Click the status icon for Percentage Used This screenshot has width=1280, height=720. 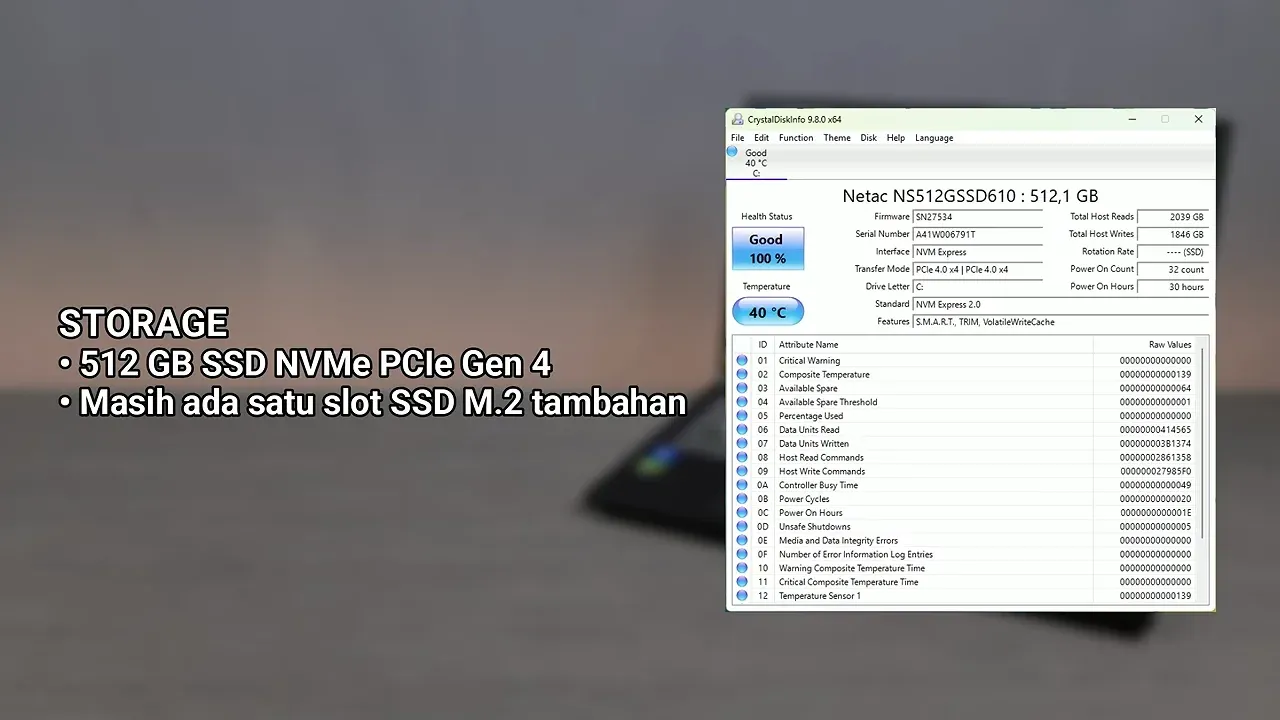click(742, 416)
